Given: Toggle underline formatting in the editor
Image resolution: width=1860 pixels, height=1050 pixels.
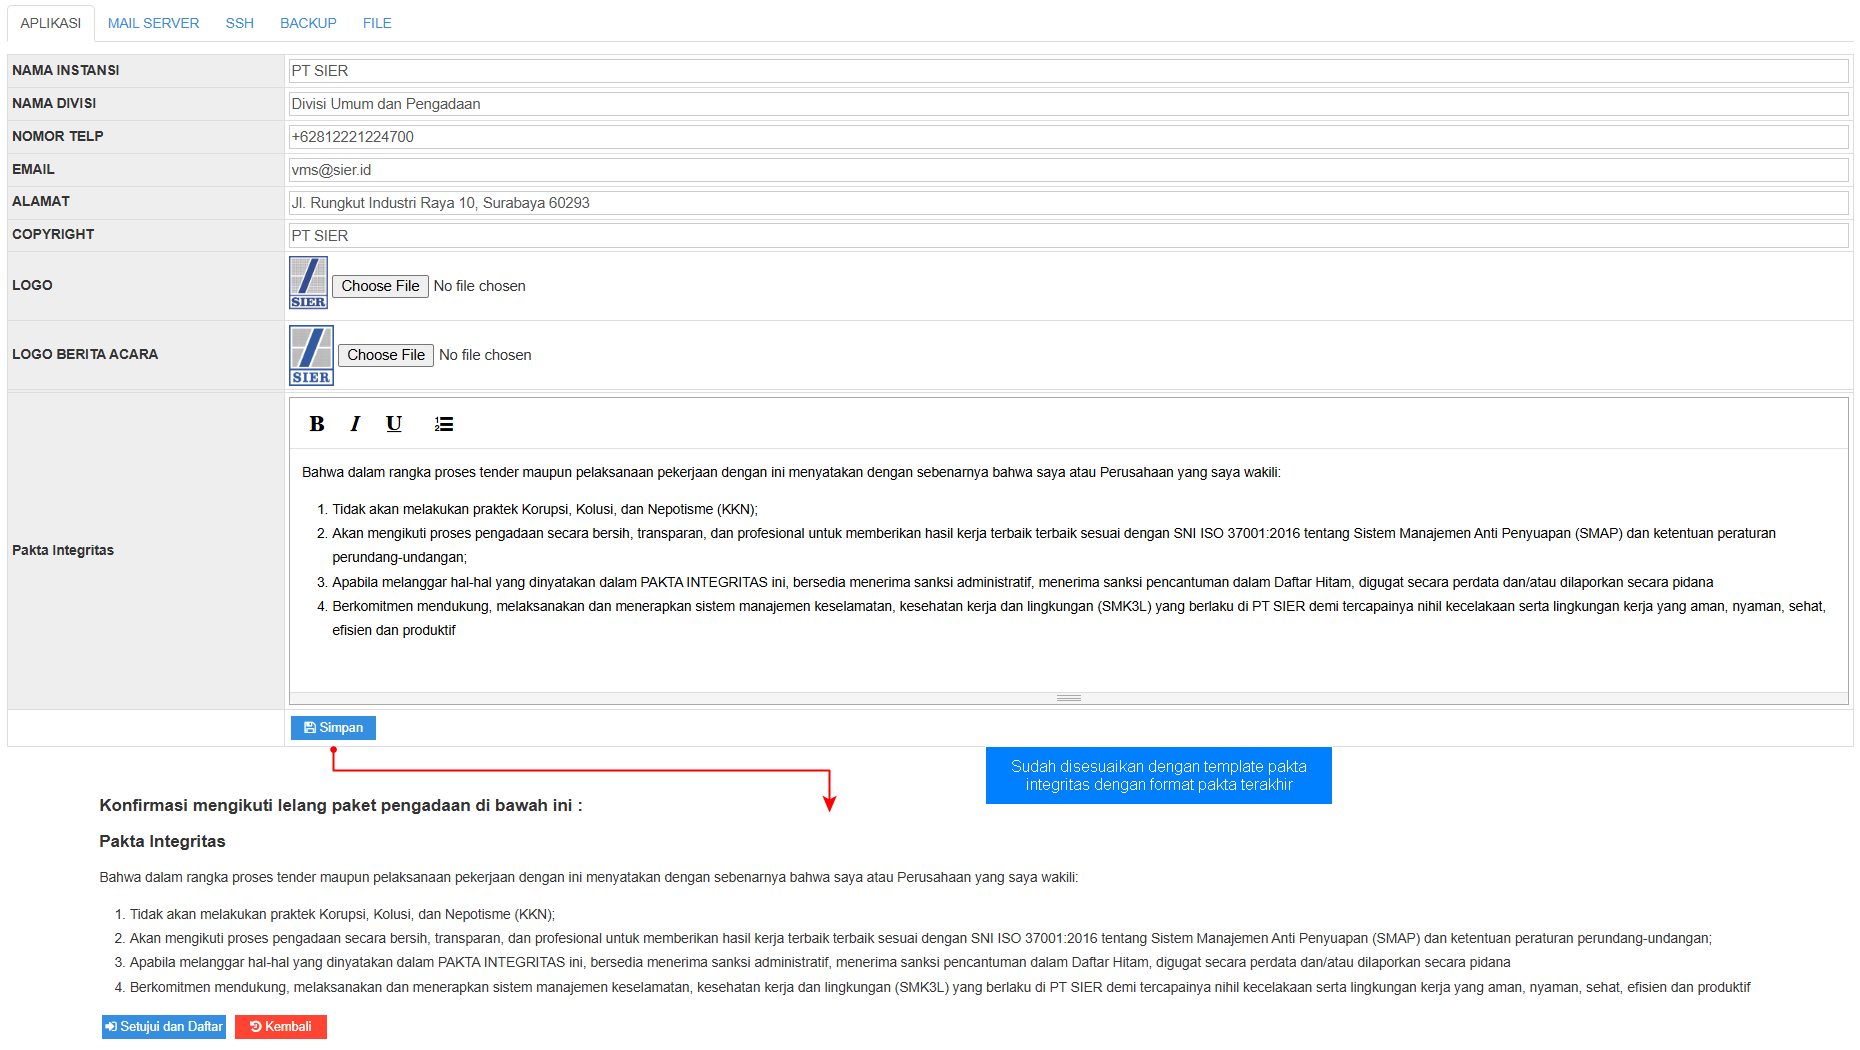Looking at the screenshot, I should point(394,424).
